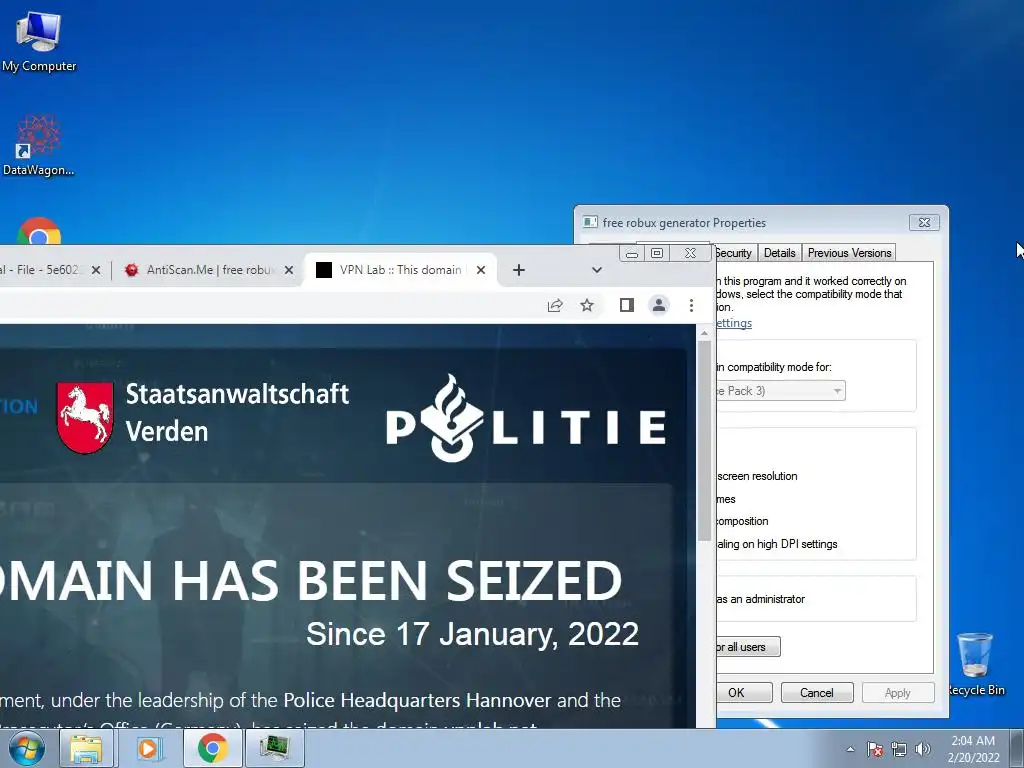Open the clock showing 2:04 AM

973,749
